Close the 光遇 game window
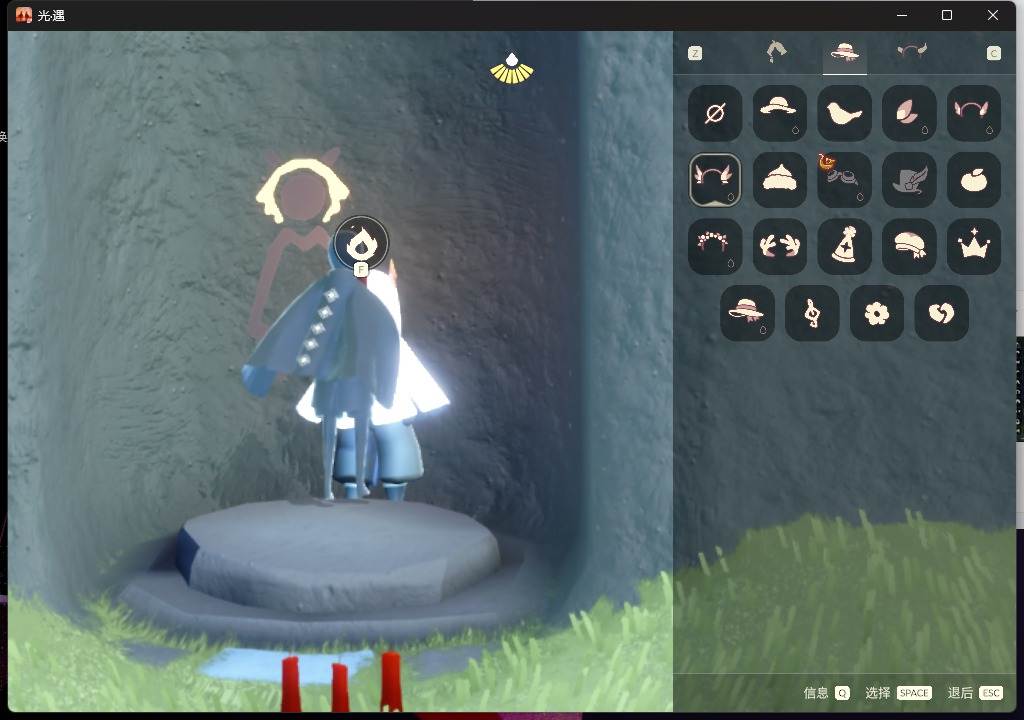Image resolution: width=1024 pixels, height=720 pixels. pyautogui.click(x=993, y=15)
